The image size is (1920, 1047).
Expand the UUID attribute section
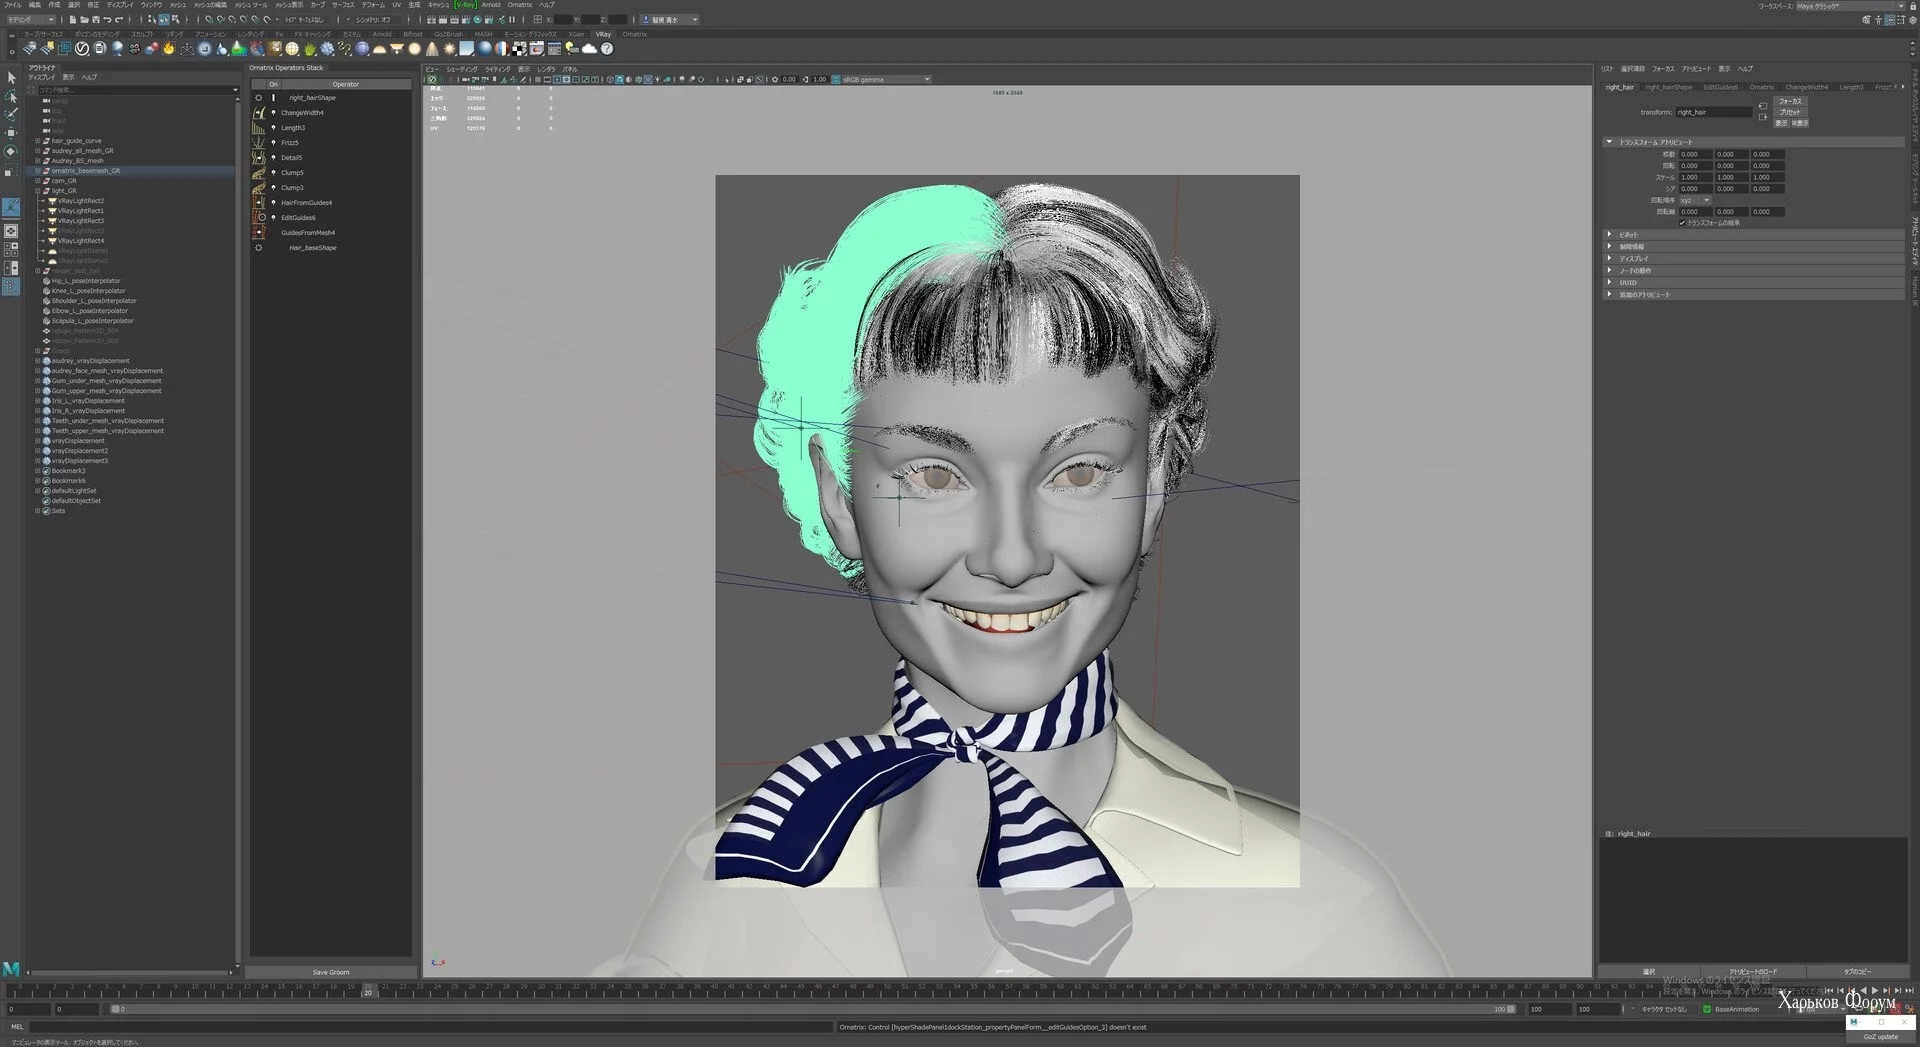1610,282
